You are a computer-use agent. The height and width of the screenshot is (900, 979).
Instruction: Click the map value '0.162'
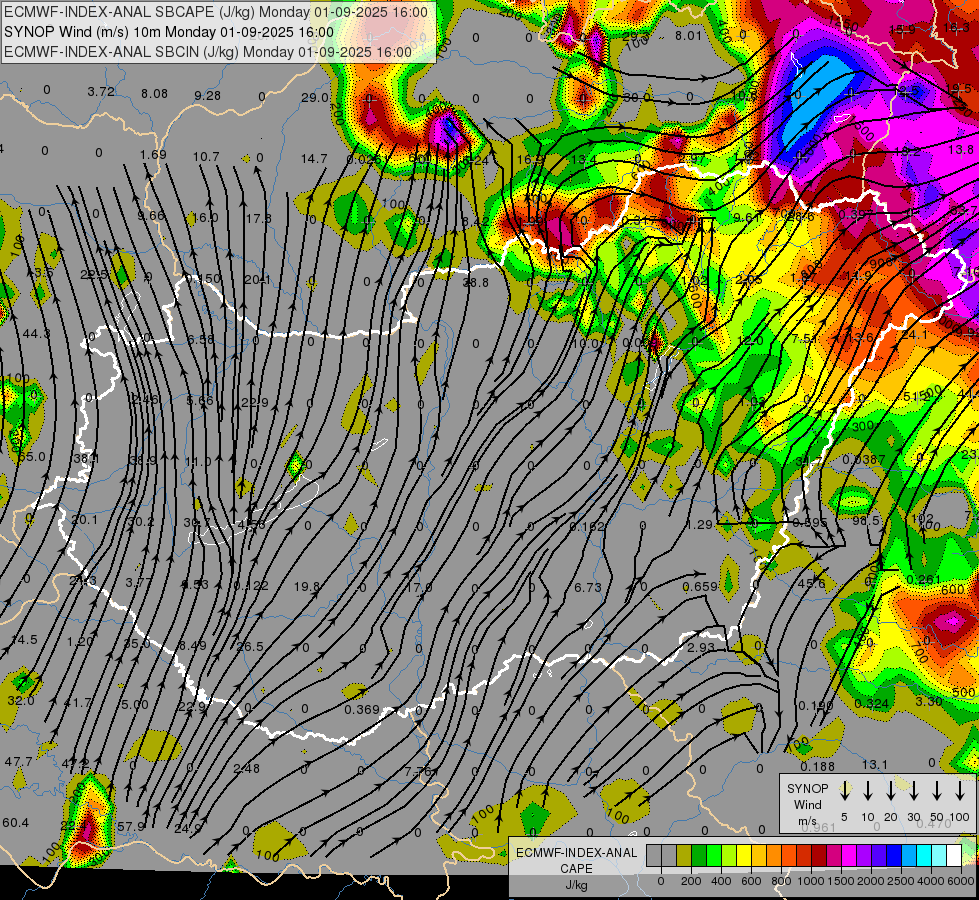click(x=587, y=527)
